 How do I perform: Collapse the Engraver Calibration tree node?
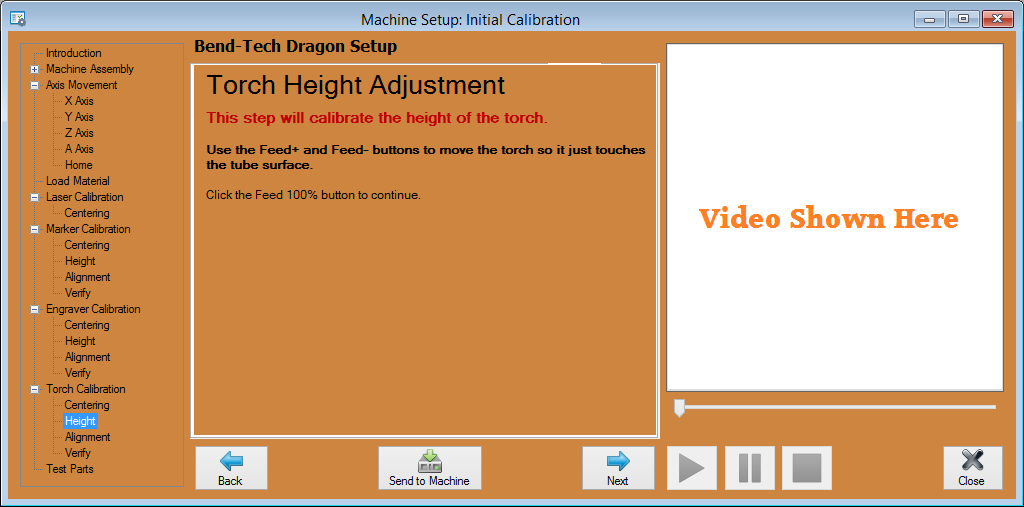(x=34, y=309)
